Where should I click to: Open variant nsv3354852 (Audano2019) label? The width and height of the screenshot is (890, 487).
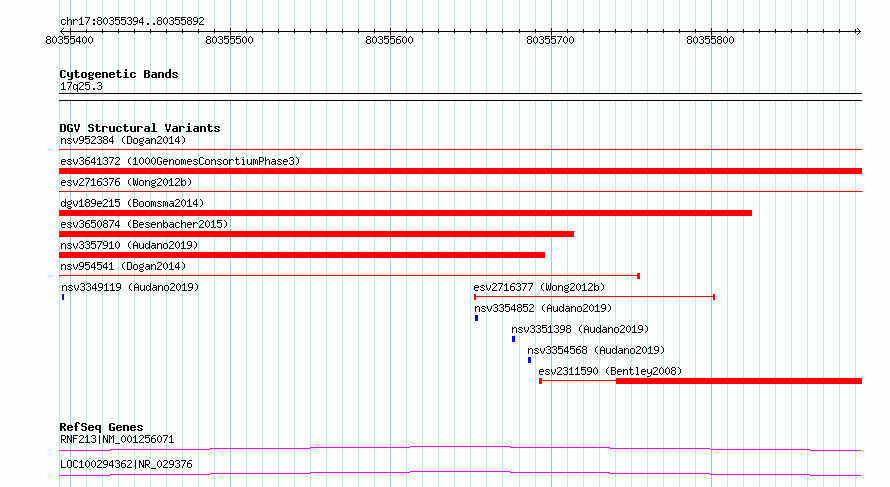pos(543,308)
